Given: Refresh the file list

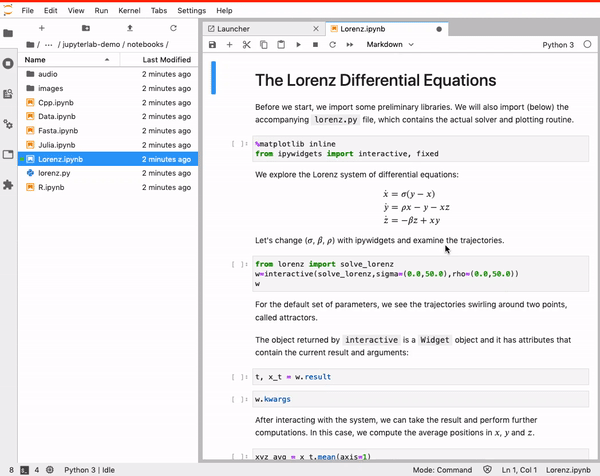Looking at the screenshot, I should click(x=173, y=28).
